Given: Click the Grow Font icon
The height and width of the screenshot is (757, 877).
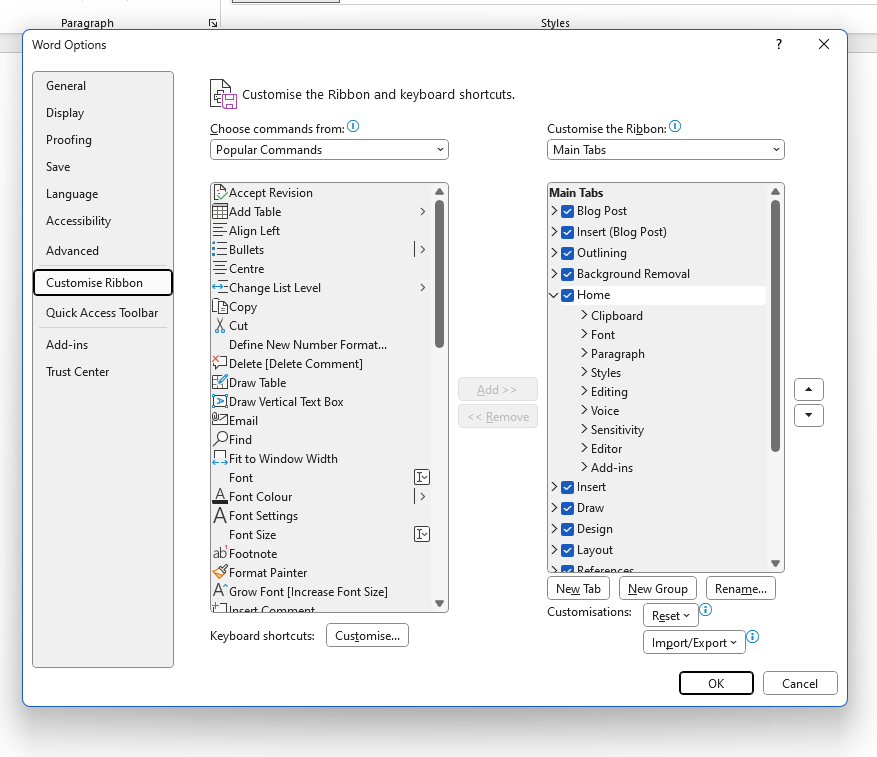Looking at the screenshot, I should [x=220, y=591].
